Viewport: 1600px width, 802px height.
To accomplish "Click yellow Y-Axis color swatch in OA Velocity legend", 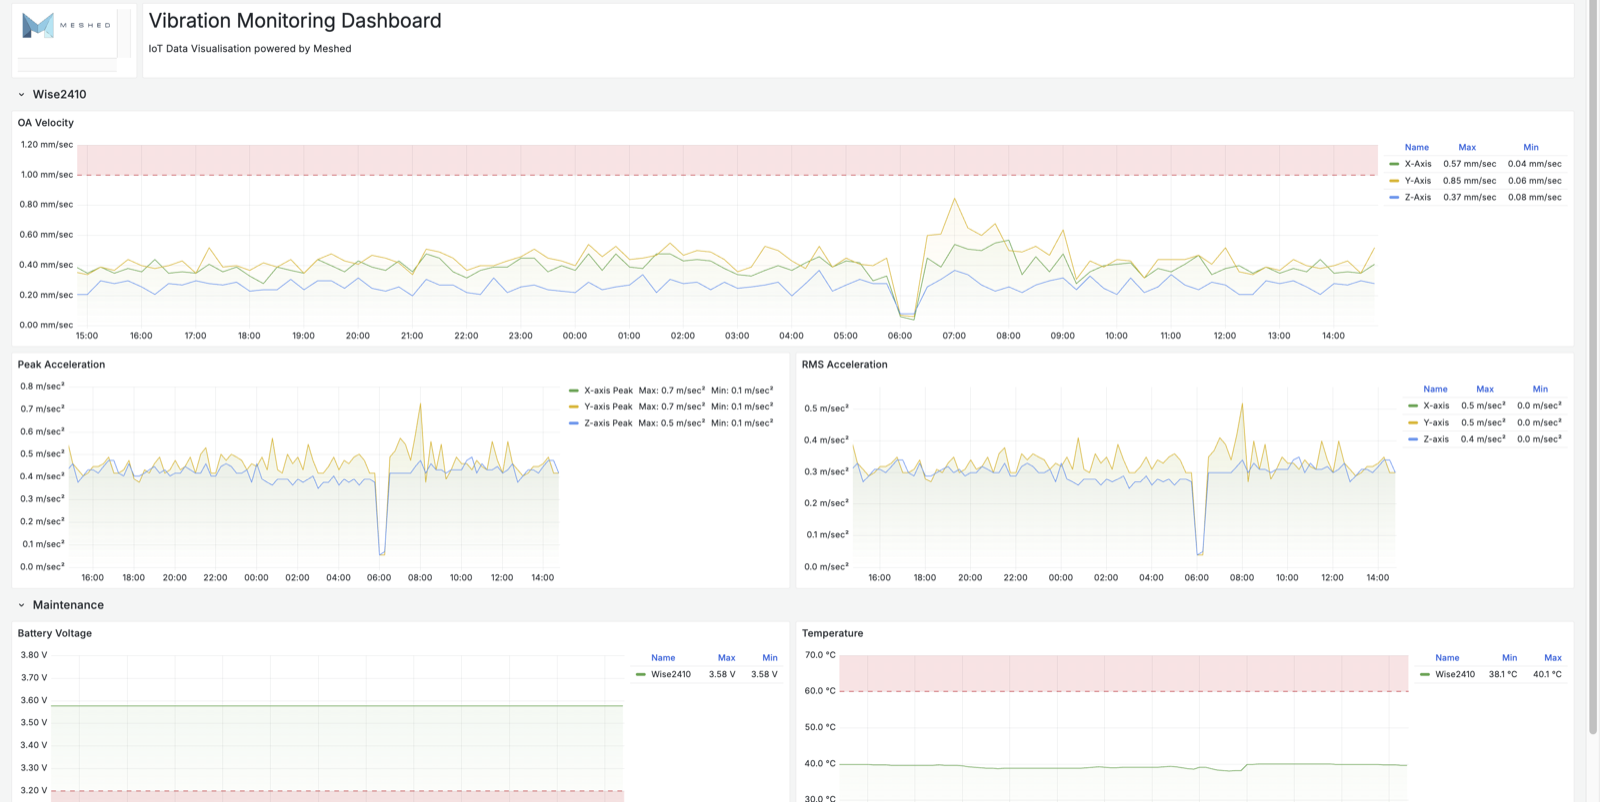I will 1394,181.
